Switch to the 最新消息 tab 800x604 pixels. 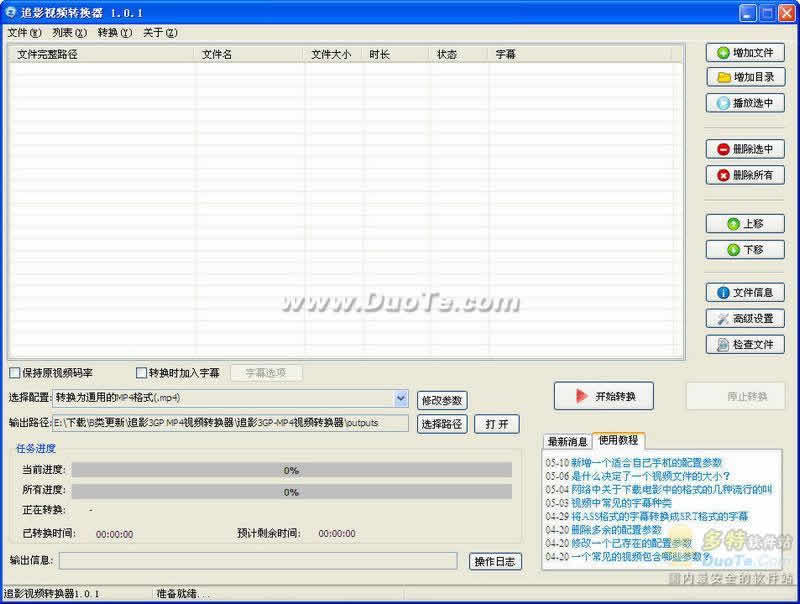566,441
